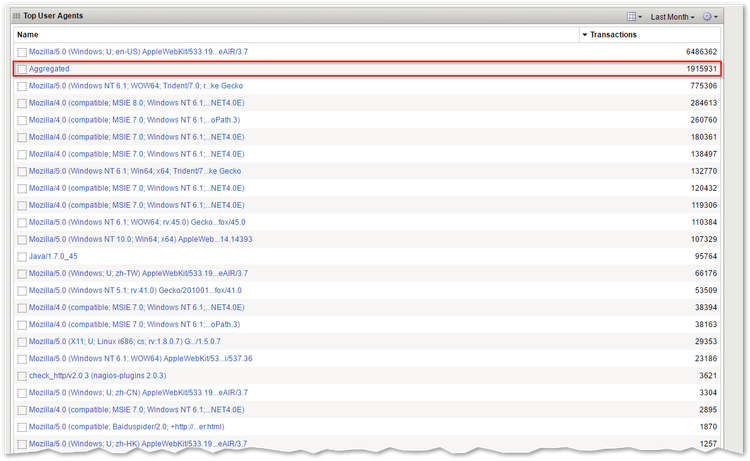Open the Mozilla/4.0 MSIE 8.0 link
Screen dimensions: 750x461
click(136, 103)
